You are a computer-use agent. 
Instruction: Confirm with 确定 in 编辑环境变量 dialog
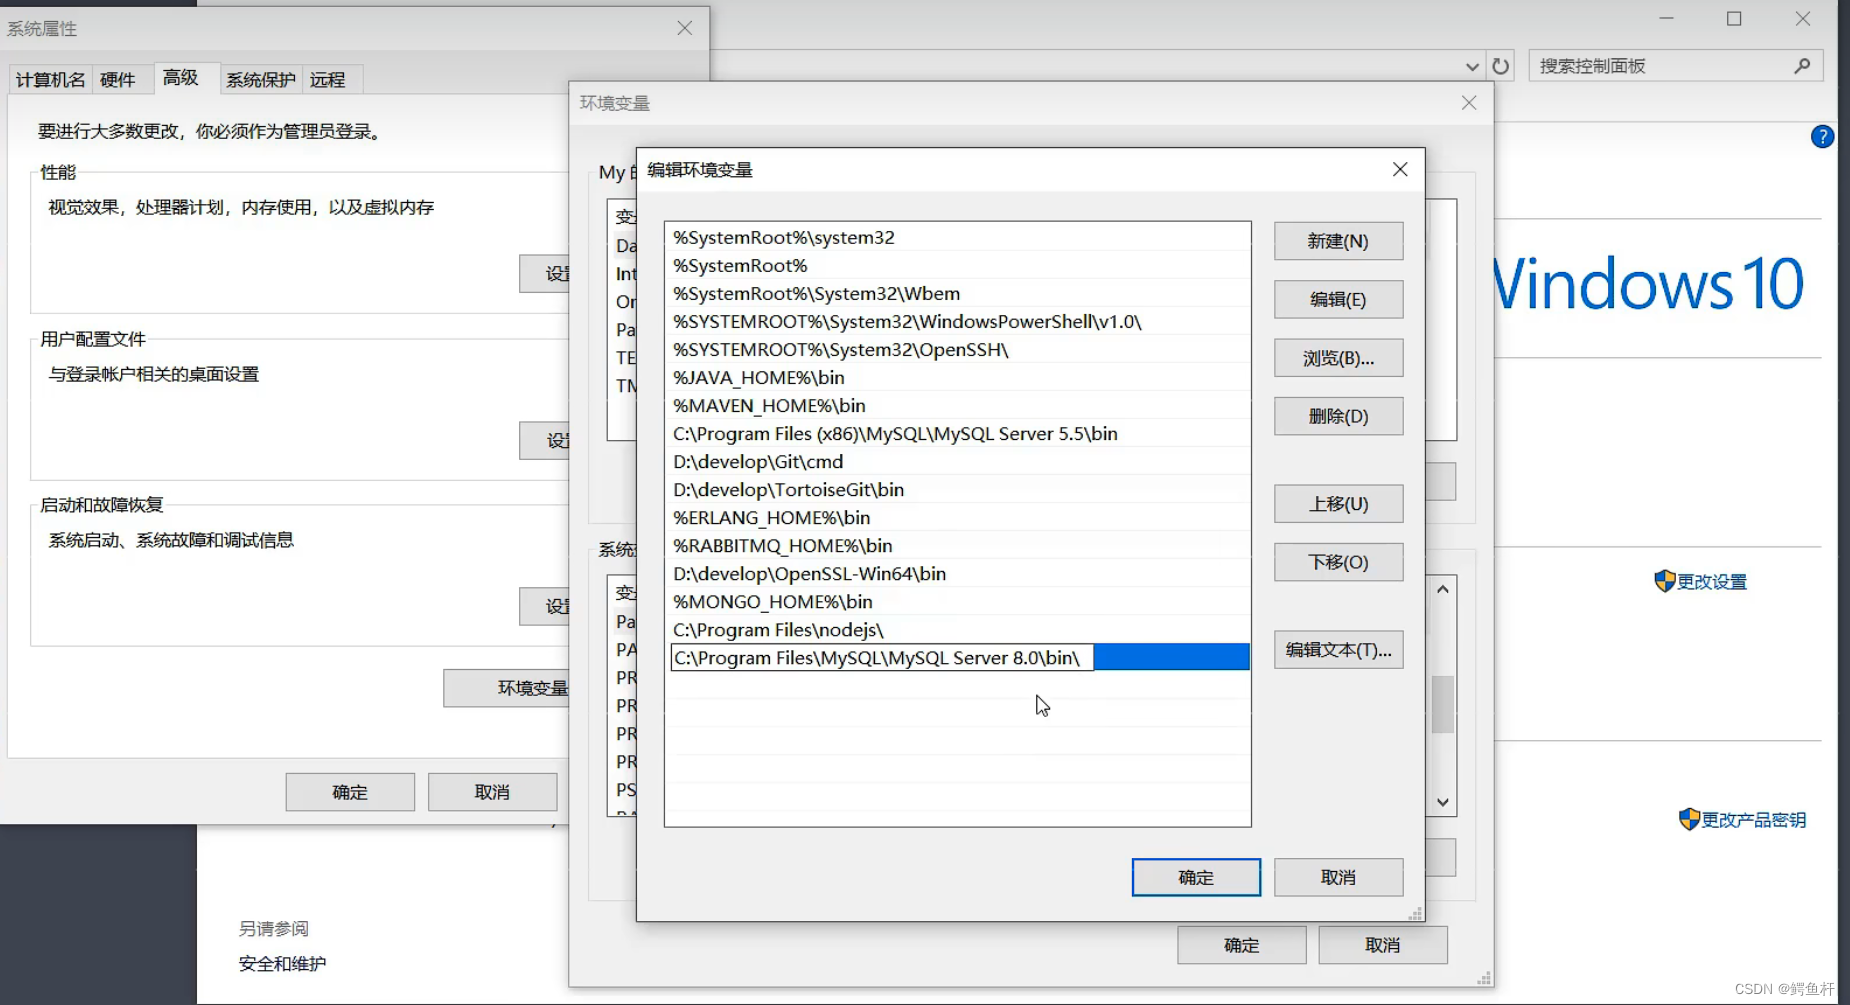click(1196, 877)
